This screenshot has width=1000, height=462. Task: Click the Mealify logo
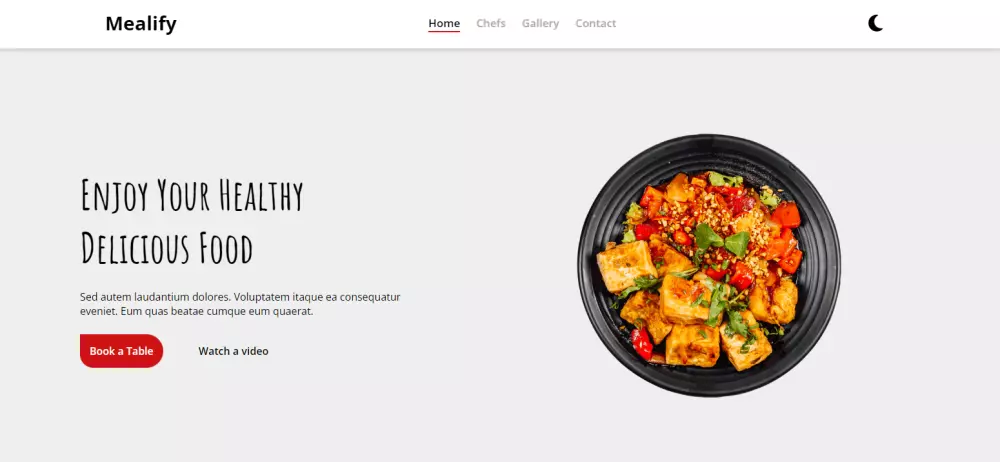point(141,24)
